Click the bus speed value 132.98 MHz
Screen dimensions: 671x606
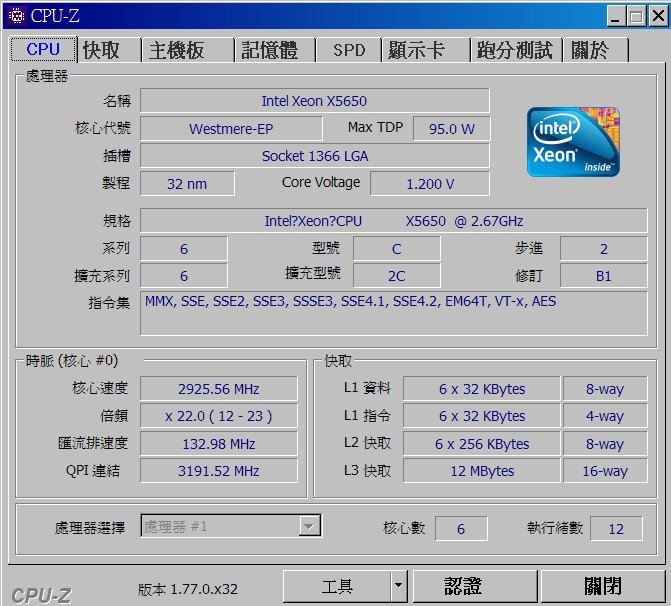pos(219,443)
